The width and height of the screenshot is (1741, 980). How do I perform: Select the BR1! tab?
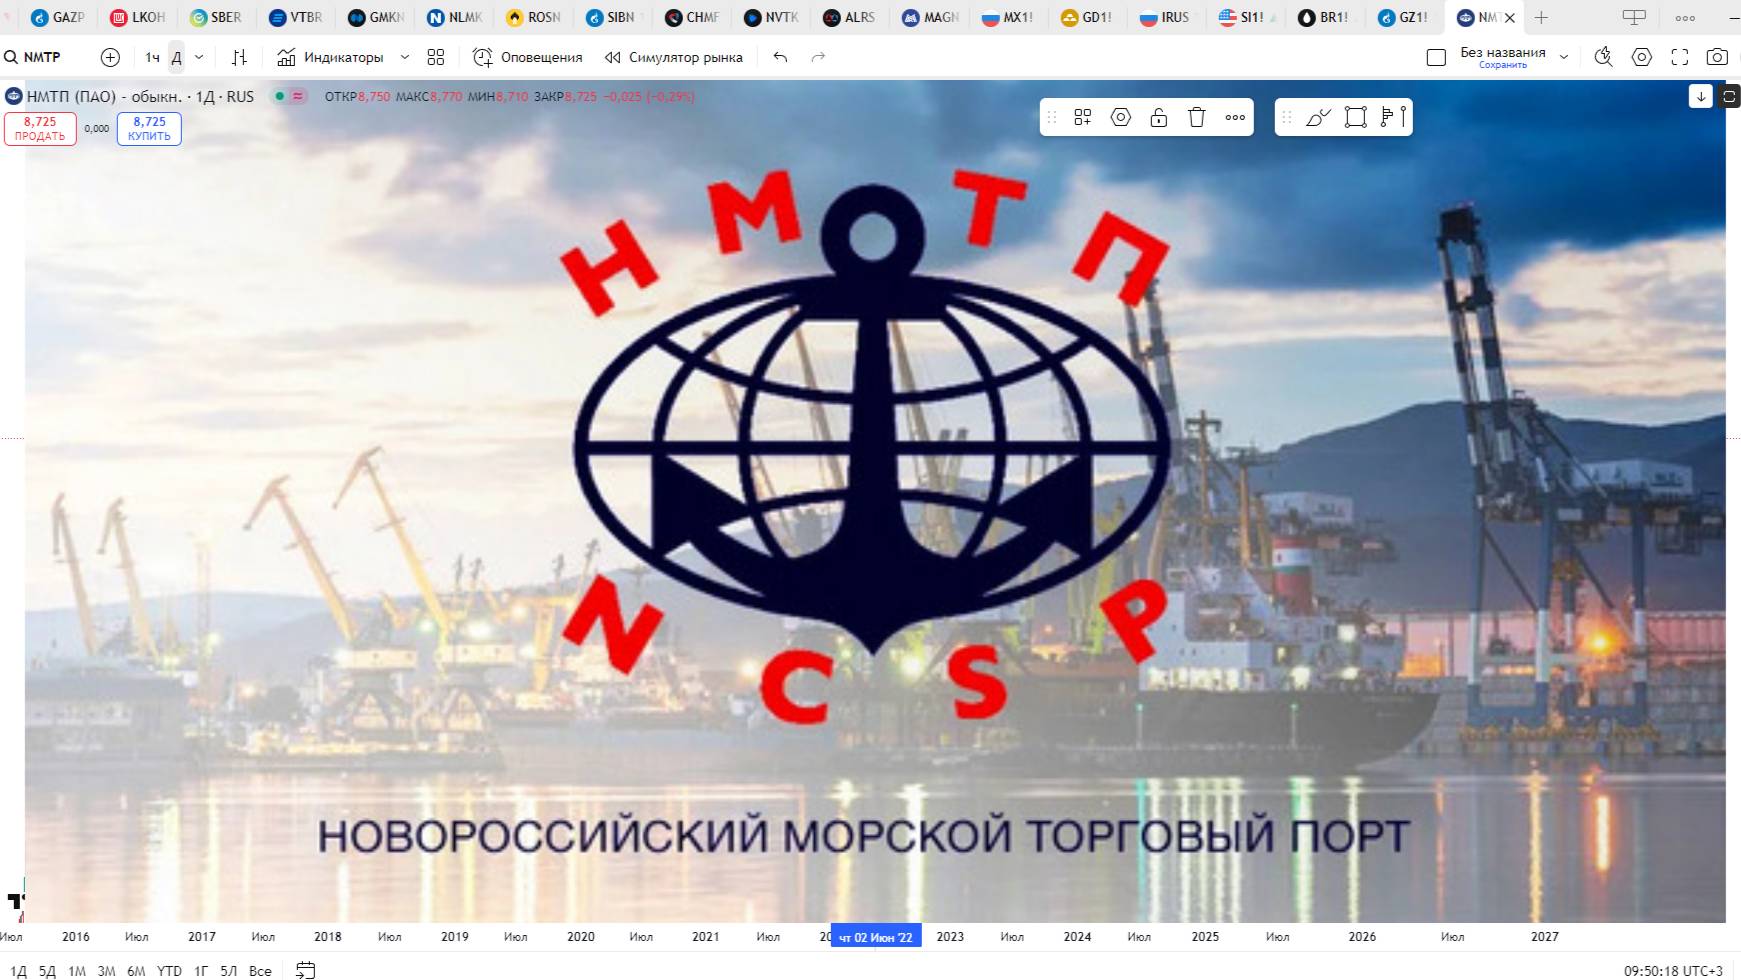[x=1323, y=17]
